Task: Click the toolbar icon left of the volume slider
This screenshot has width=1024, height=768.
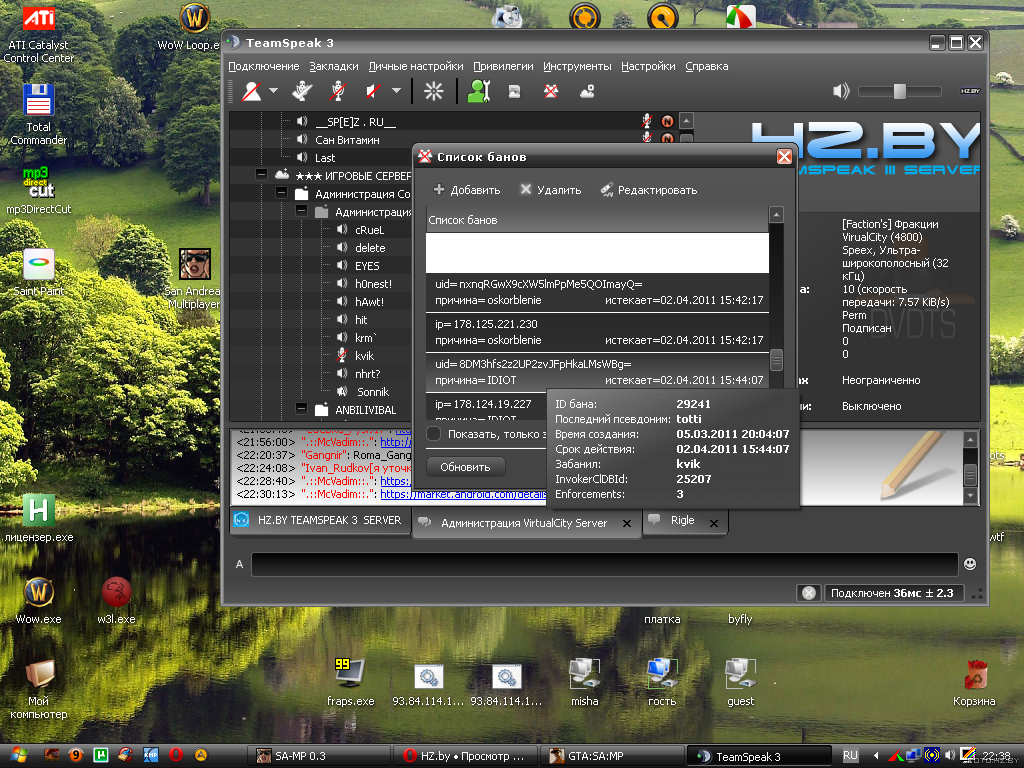Action: coord(841,92)
